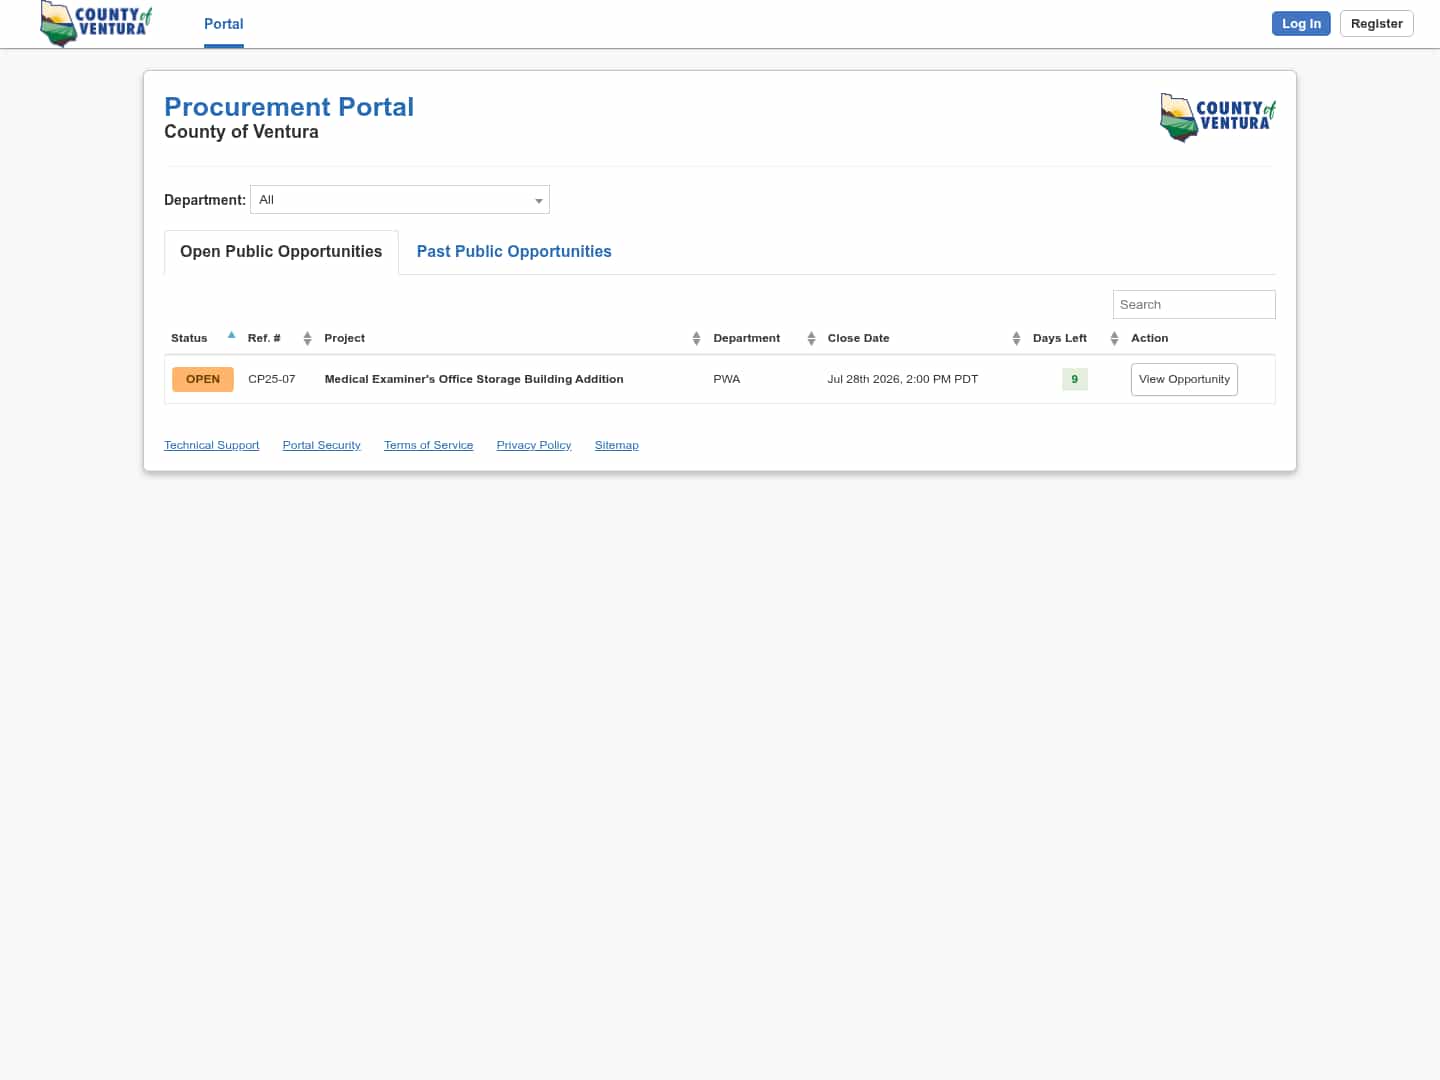This screenshot has height=1080, width=1440.
Task: Sort by Status column arrow
Action: (231, 335)
